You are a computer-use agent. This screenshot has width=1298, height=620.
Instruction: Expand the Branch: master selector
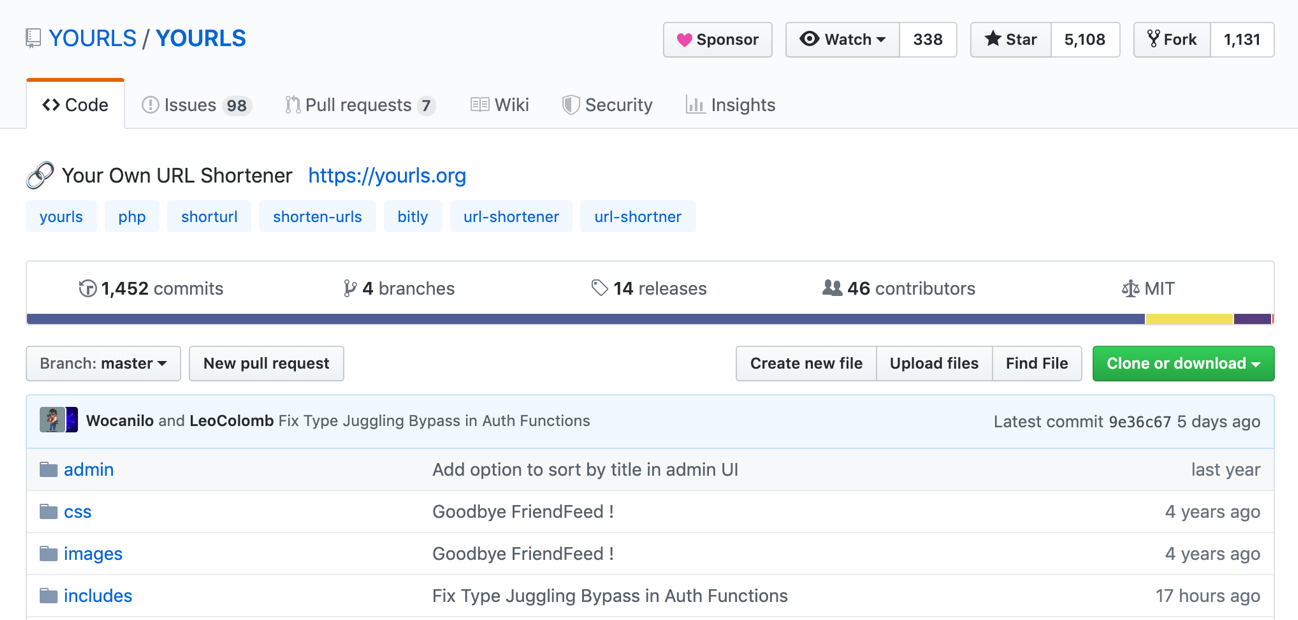point(103,363)
